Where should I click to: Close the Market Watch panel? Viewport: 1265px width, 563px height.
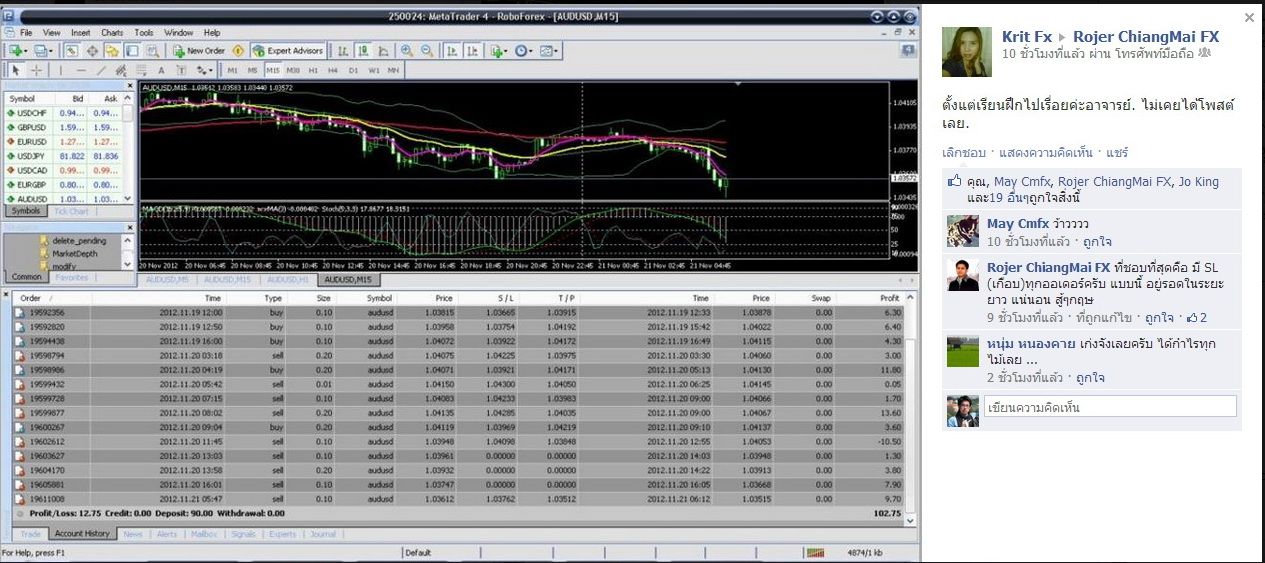(x=130, y=86)
